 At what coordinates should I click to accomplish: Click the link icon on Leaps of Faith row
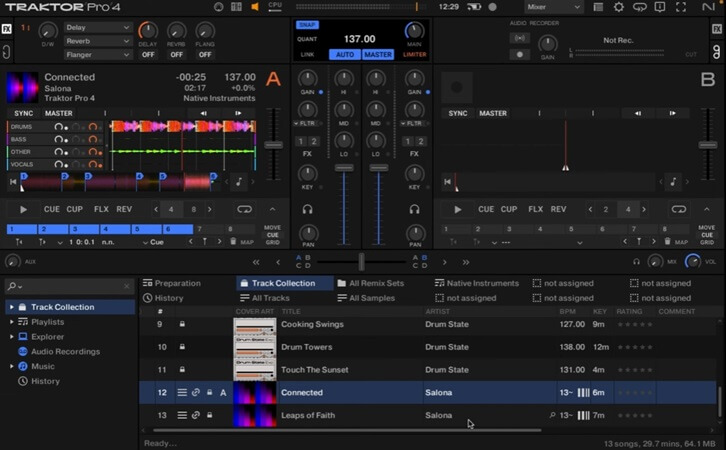click(196, 415)
